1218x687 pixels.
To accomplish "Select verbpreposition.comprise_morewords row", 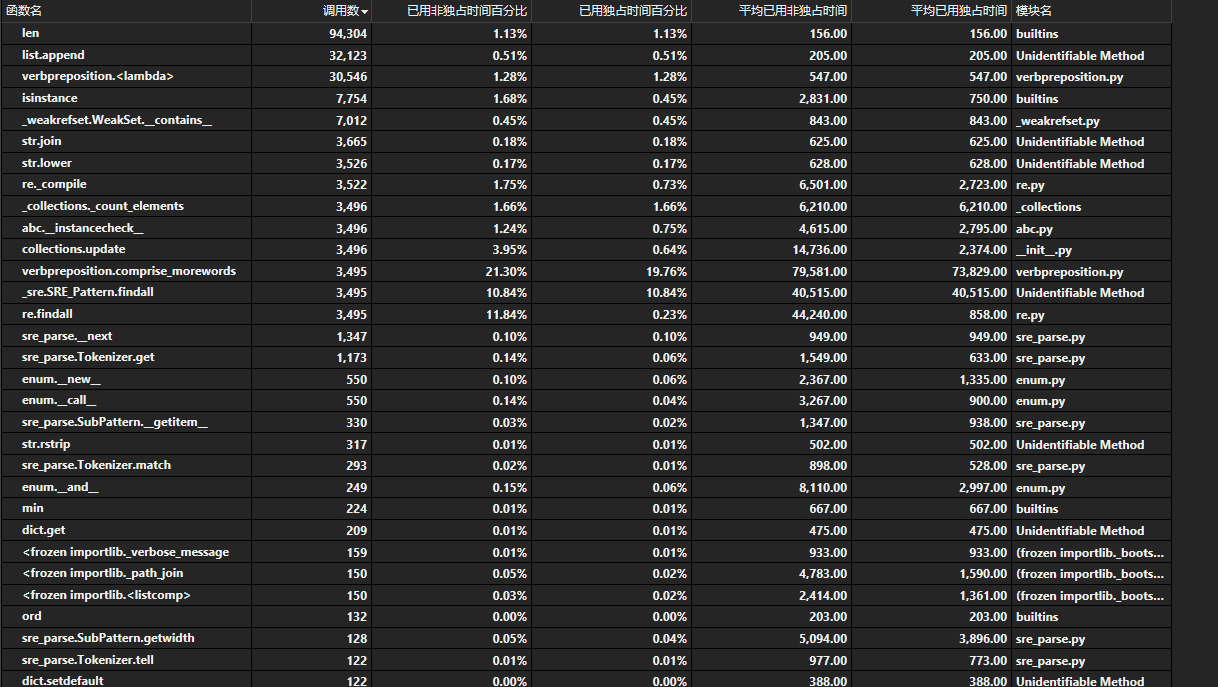I will click(x=128, y=271).
